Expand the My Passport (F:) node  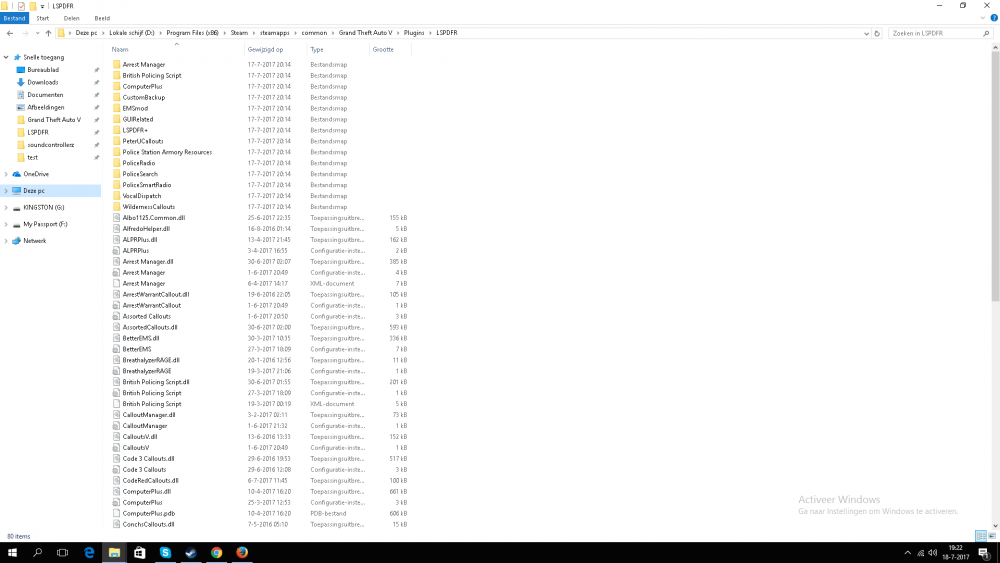click(x=6, y=224)
